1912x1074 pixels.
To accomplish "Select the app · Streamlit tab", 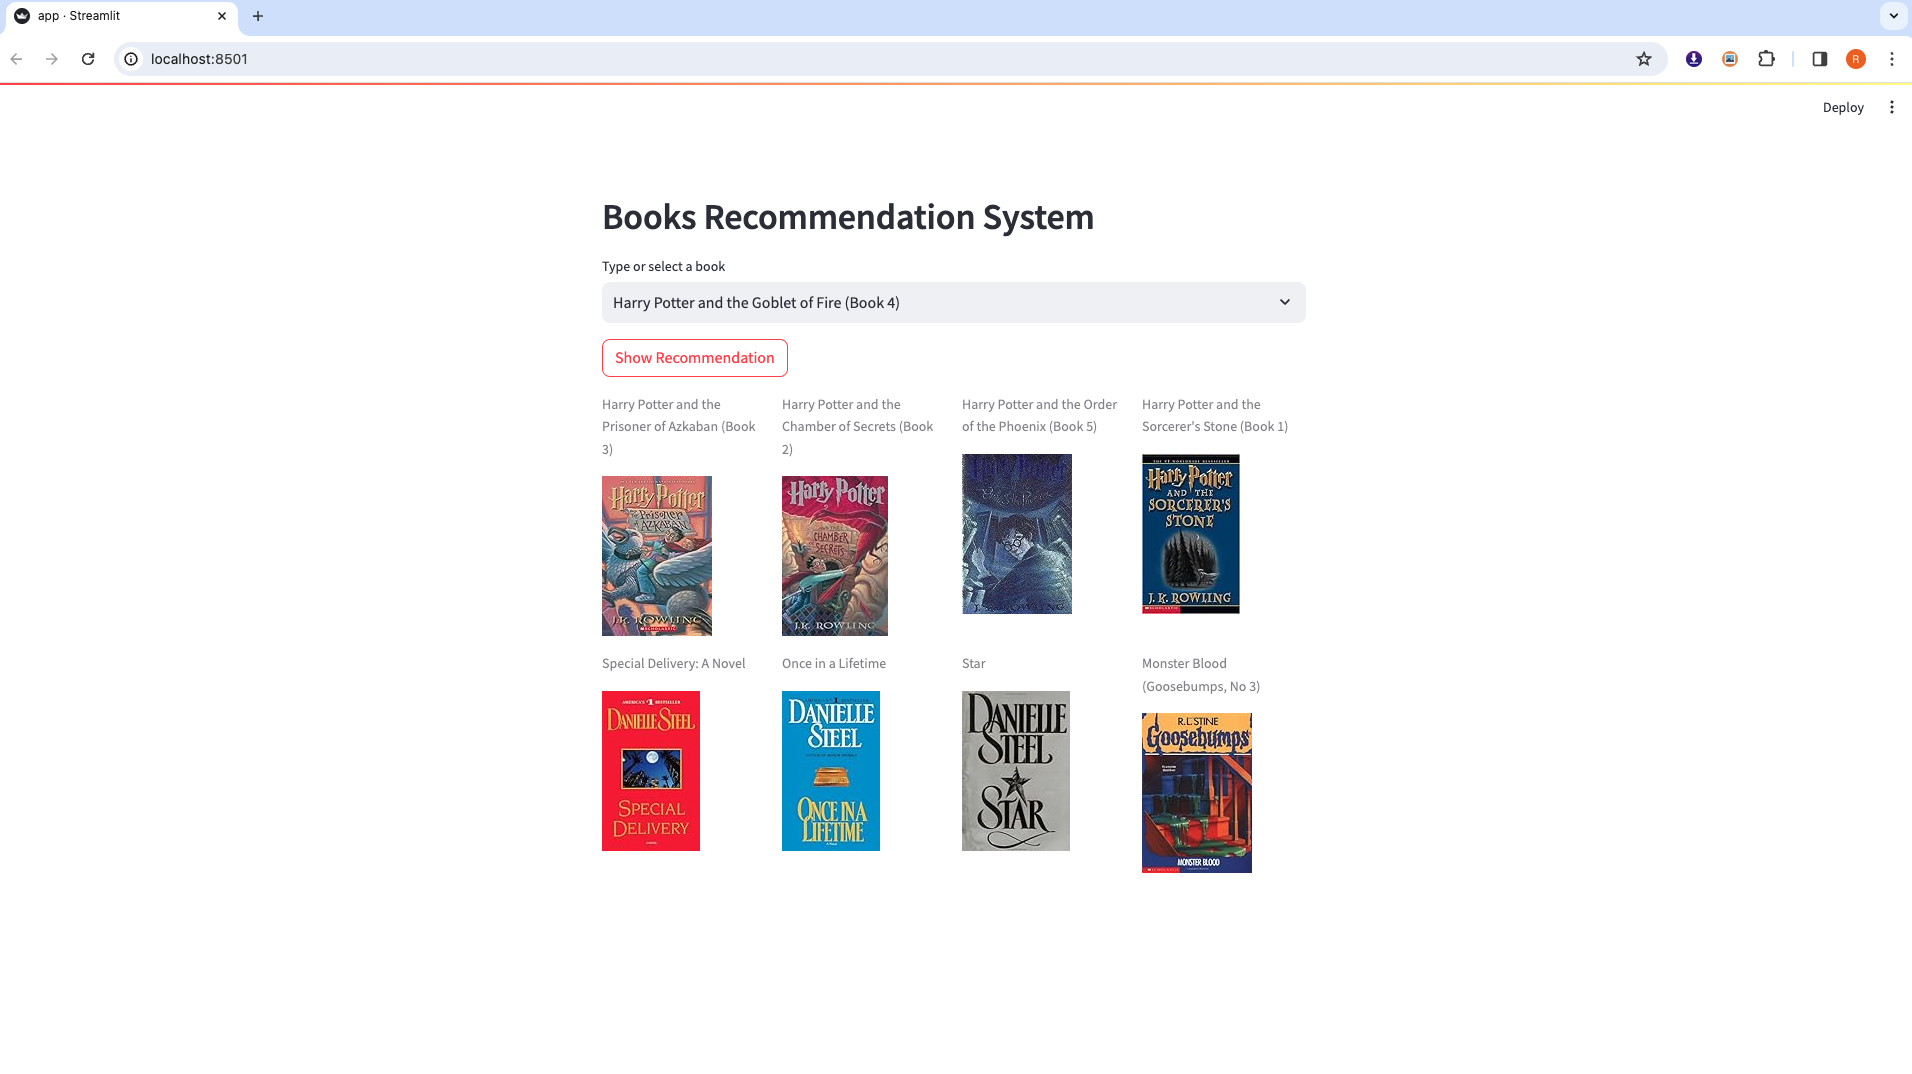I will coord(120,17).
